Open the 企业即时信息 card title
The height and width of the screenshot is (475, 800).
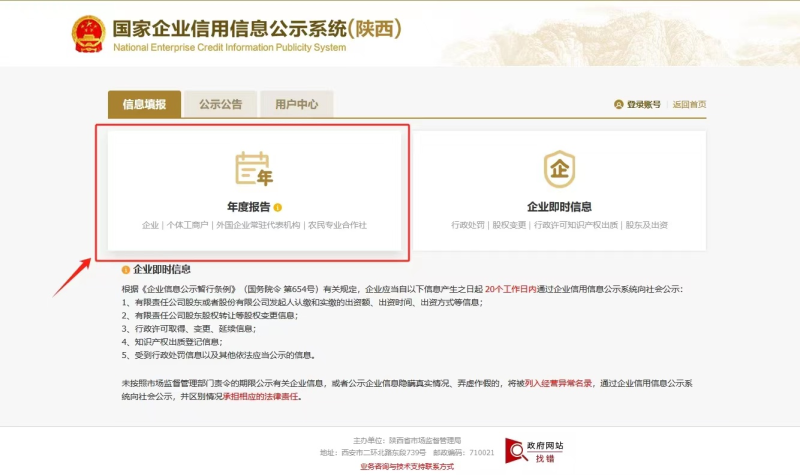coord(559,207)
